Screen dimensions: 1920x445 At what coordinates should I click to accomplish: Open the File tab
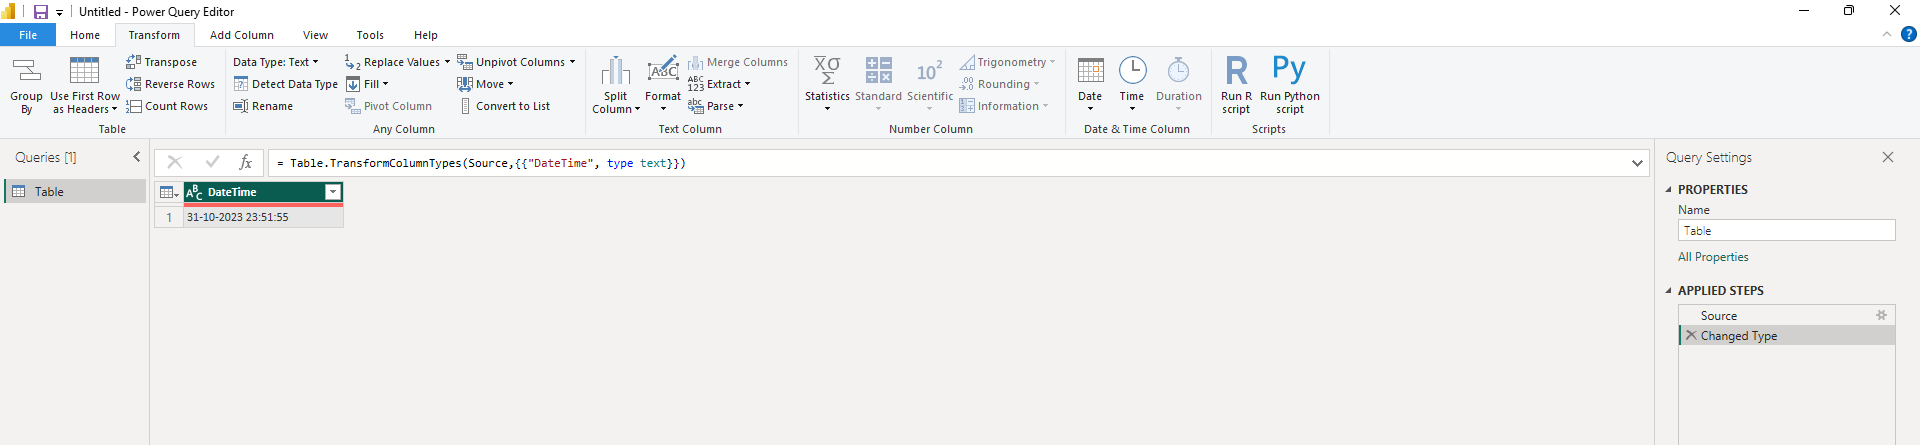pos(28,35)
